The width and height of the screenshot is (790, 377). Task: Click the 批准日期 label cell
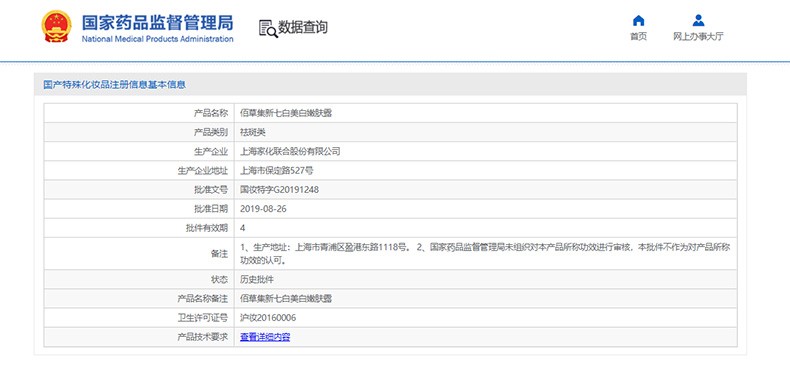(139, 209)
